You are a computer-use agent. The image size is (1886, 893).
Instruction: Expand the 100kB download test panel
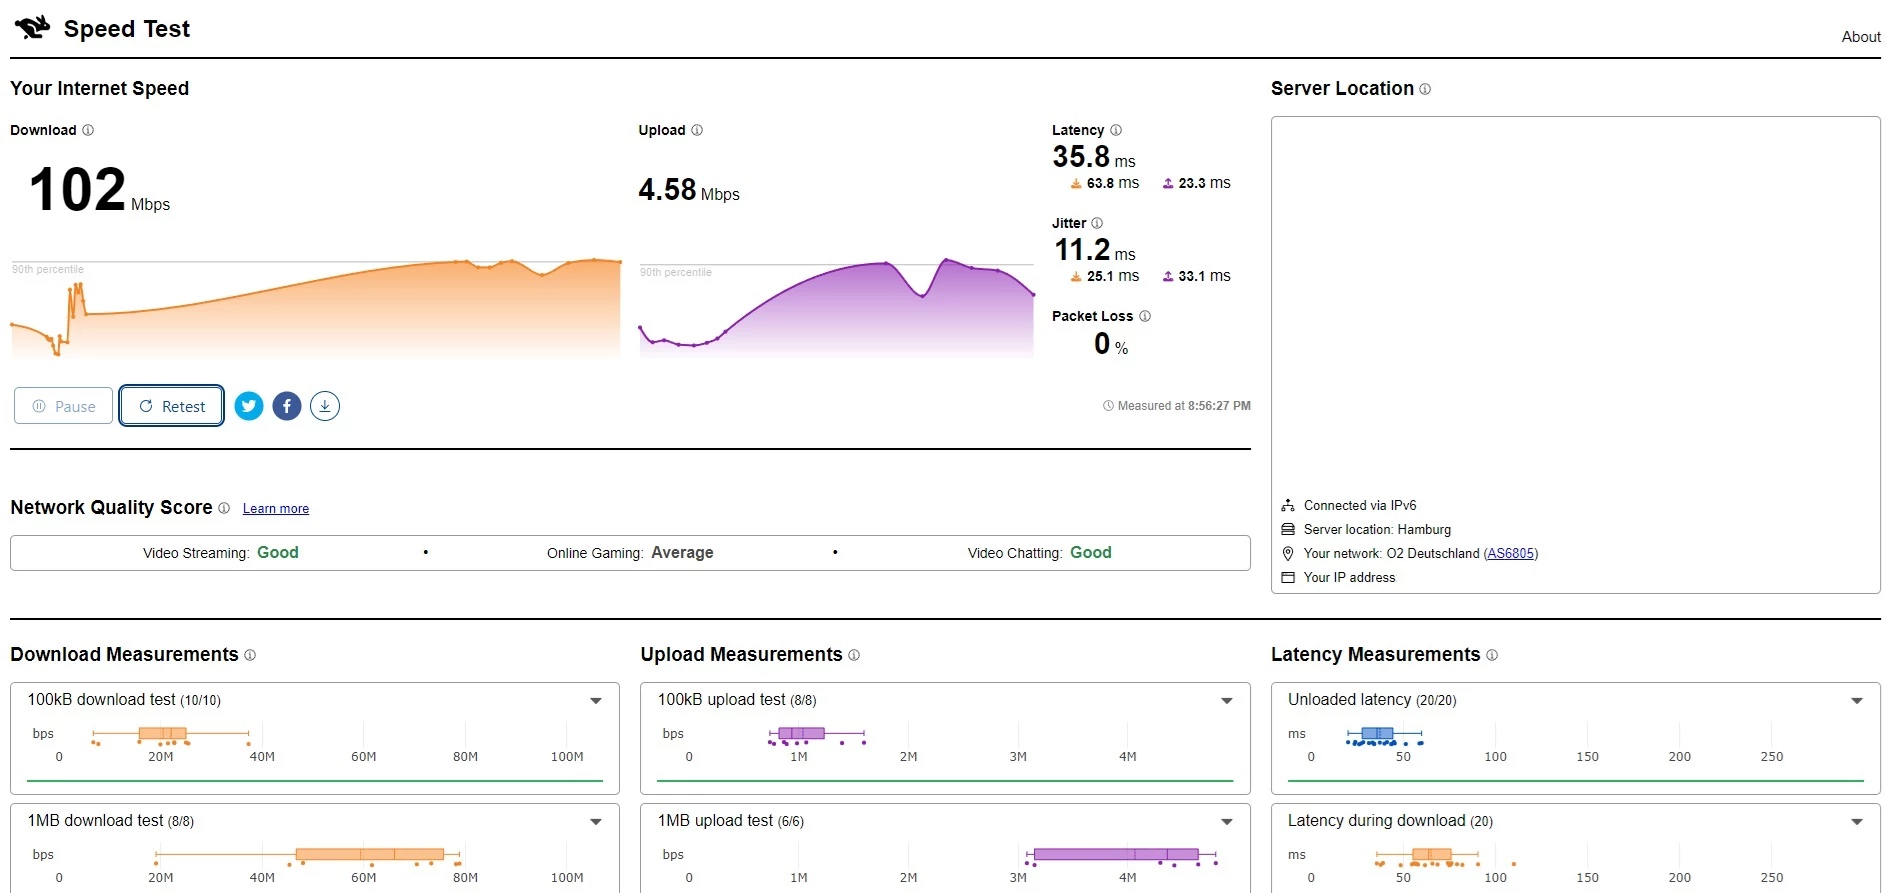[596, 701]
